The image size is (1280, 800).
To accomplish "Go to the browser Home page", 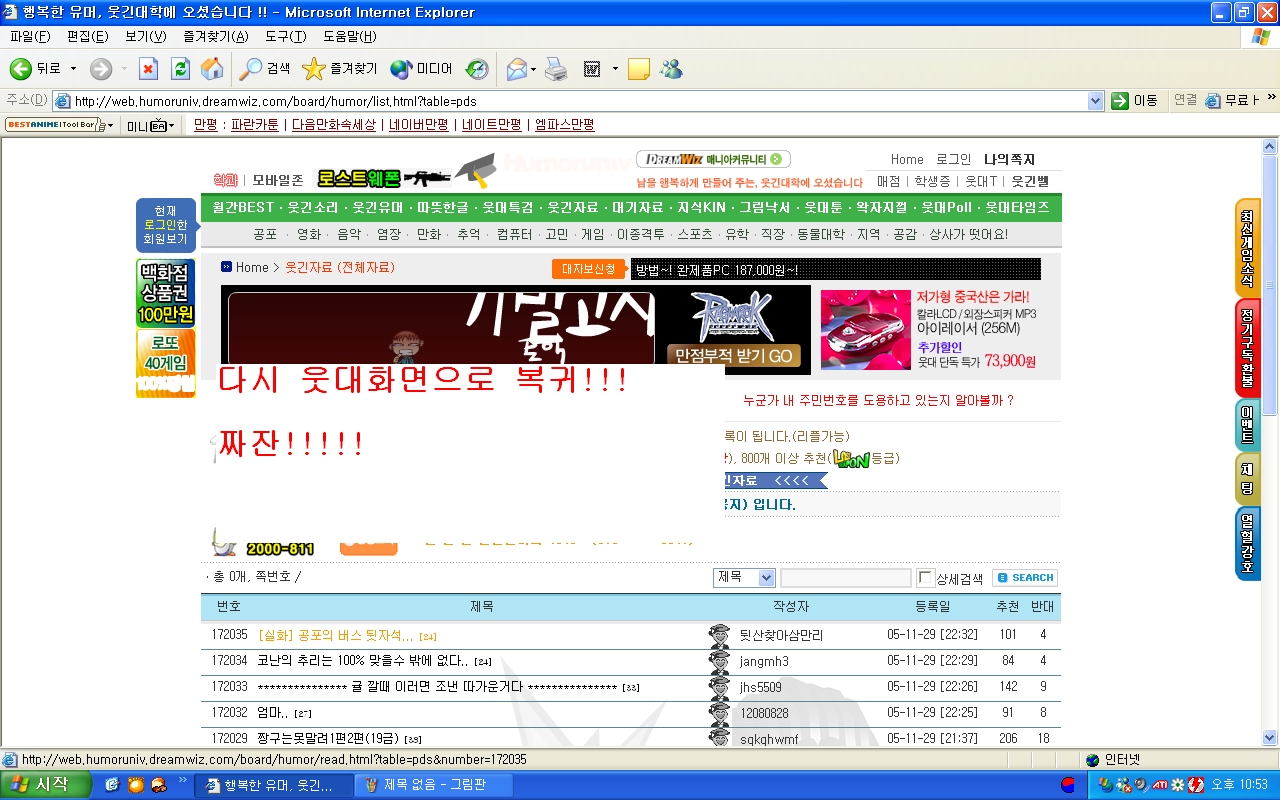I will click(212, 69).
